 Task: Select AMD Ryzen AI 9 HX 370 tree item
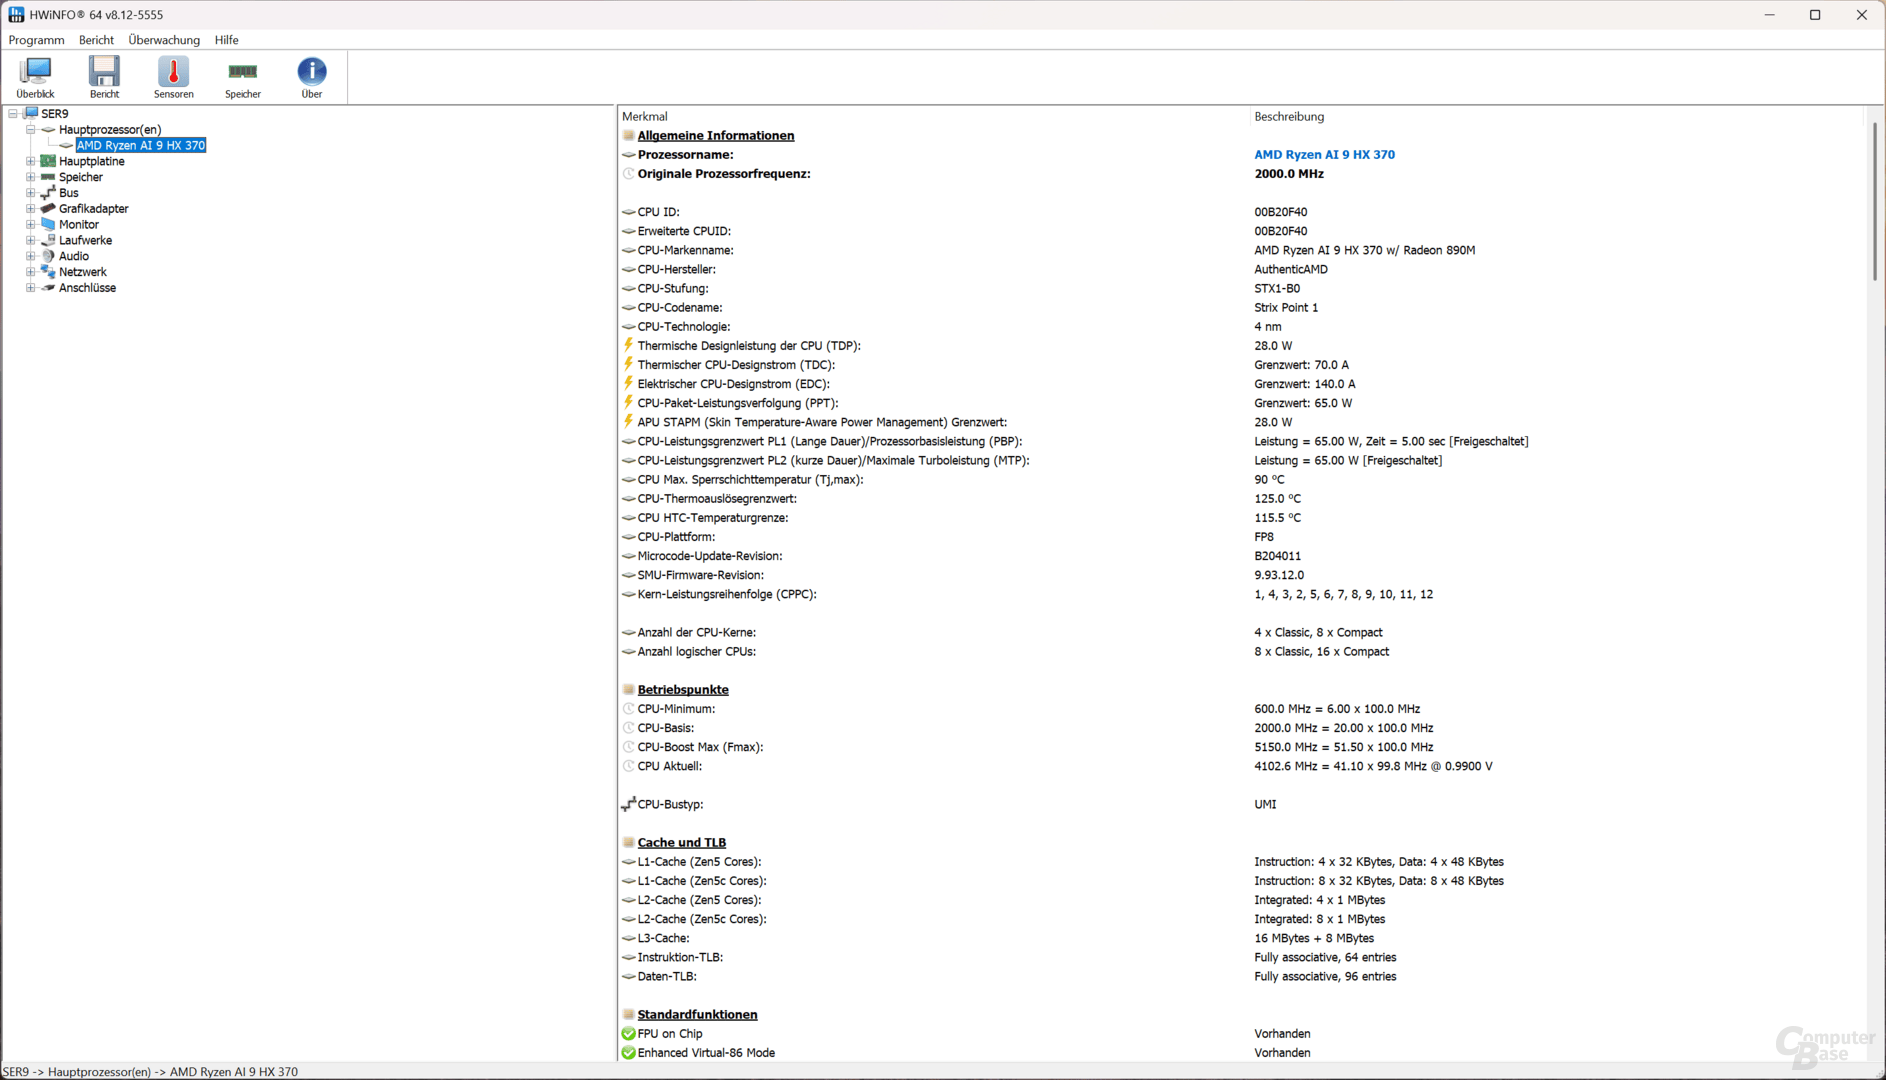(x=141, y=146)
